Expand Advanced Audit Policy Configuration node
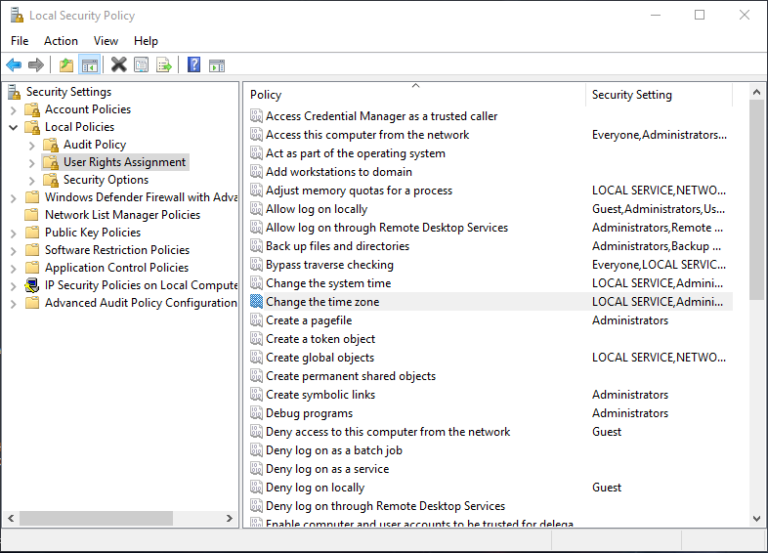The image size is (768, 553). (x=13, y=303)
